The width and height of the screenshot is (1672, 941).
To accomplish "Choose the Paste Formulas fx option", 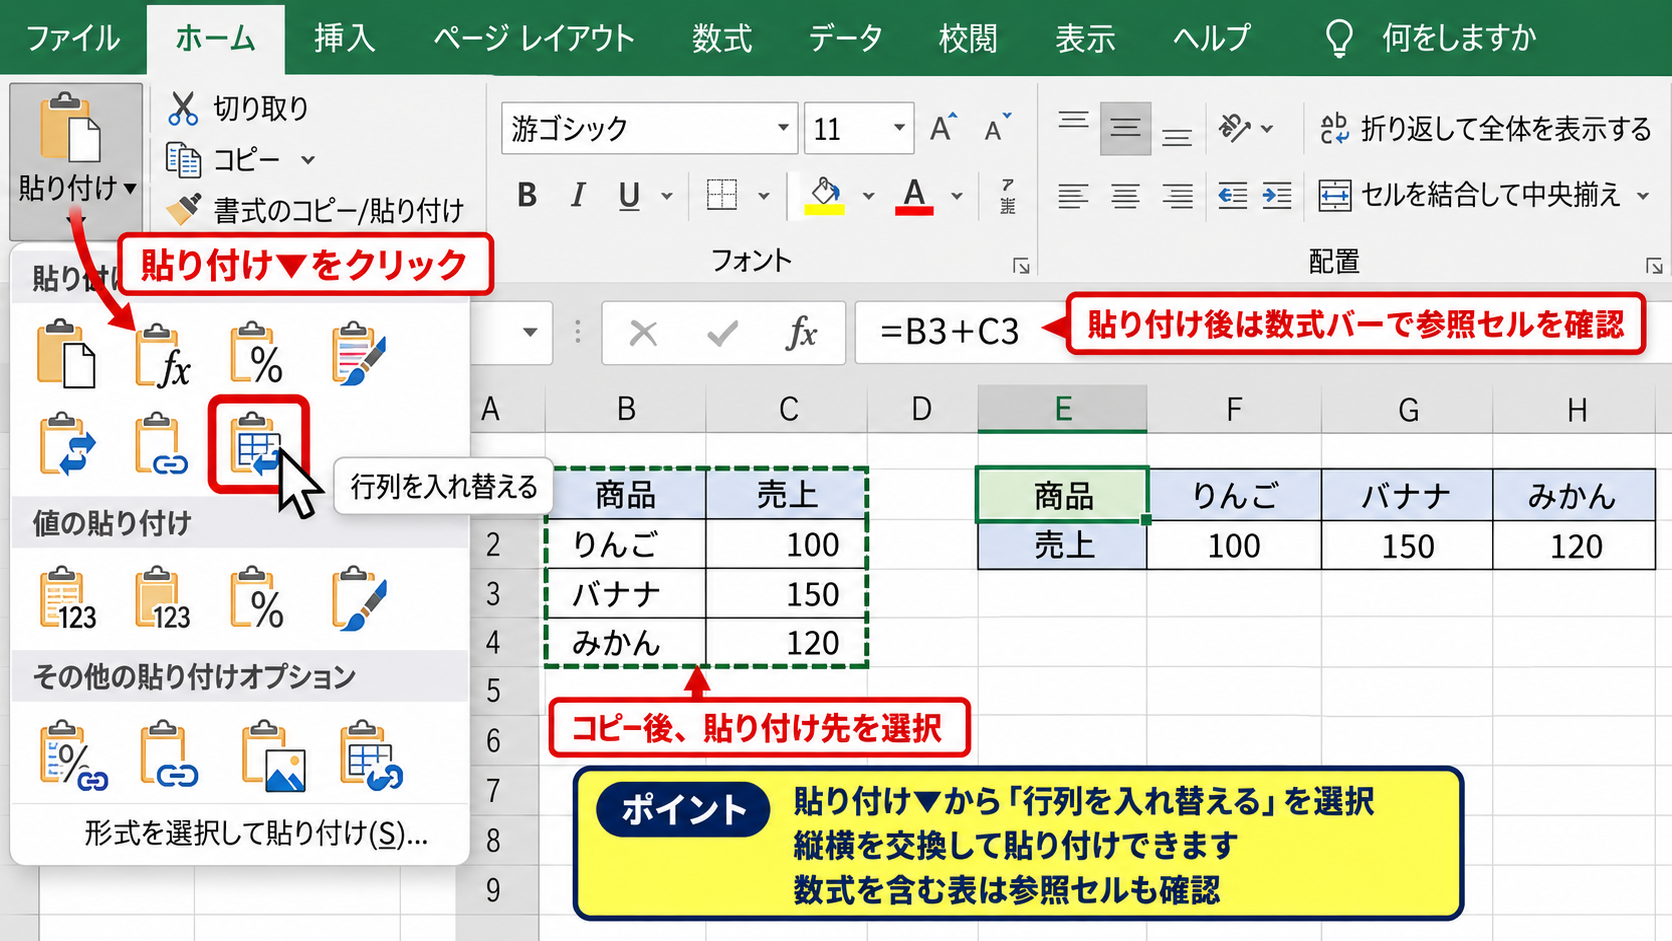I will tap(163, 354).
